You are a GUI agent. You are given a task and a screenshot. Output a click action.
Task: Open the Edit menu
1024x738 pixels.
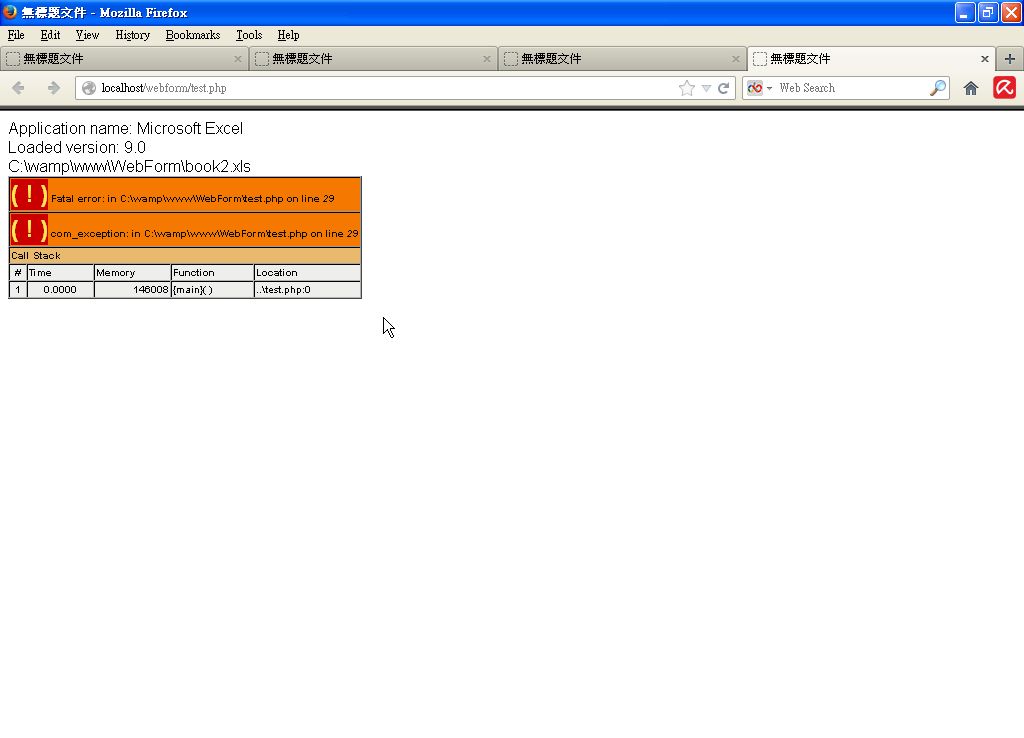tap(50, 35)
